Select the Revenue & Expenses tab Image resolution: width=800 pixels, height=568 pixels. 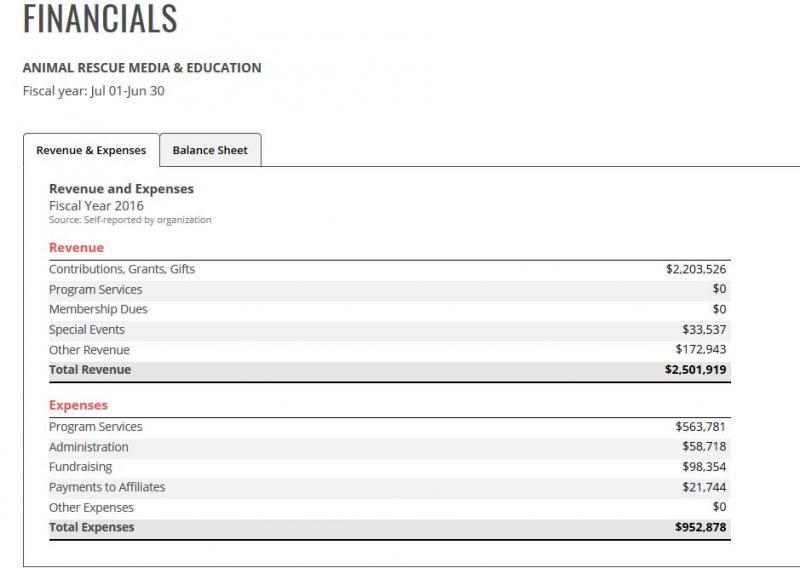[x=91, y=150]
